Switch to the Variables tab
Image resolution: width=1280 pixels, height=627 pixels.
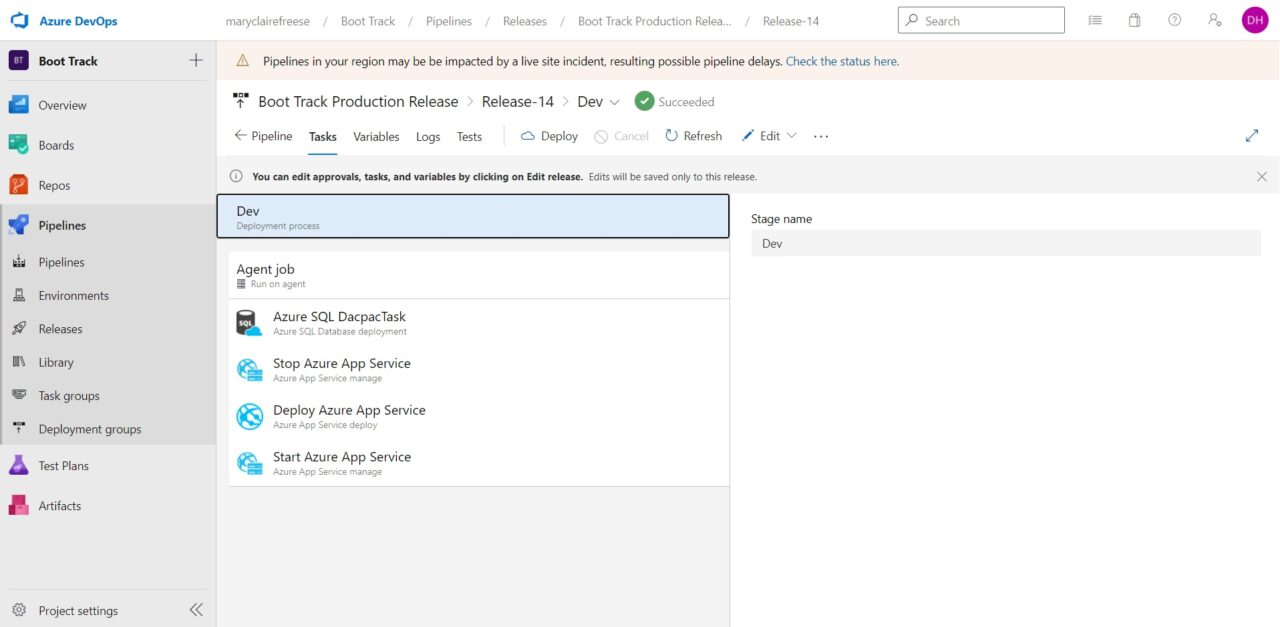[375, 136]
